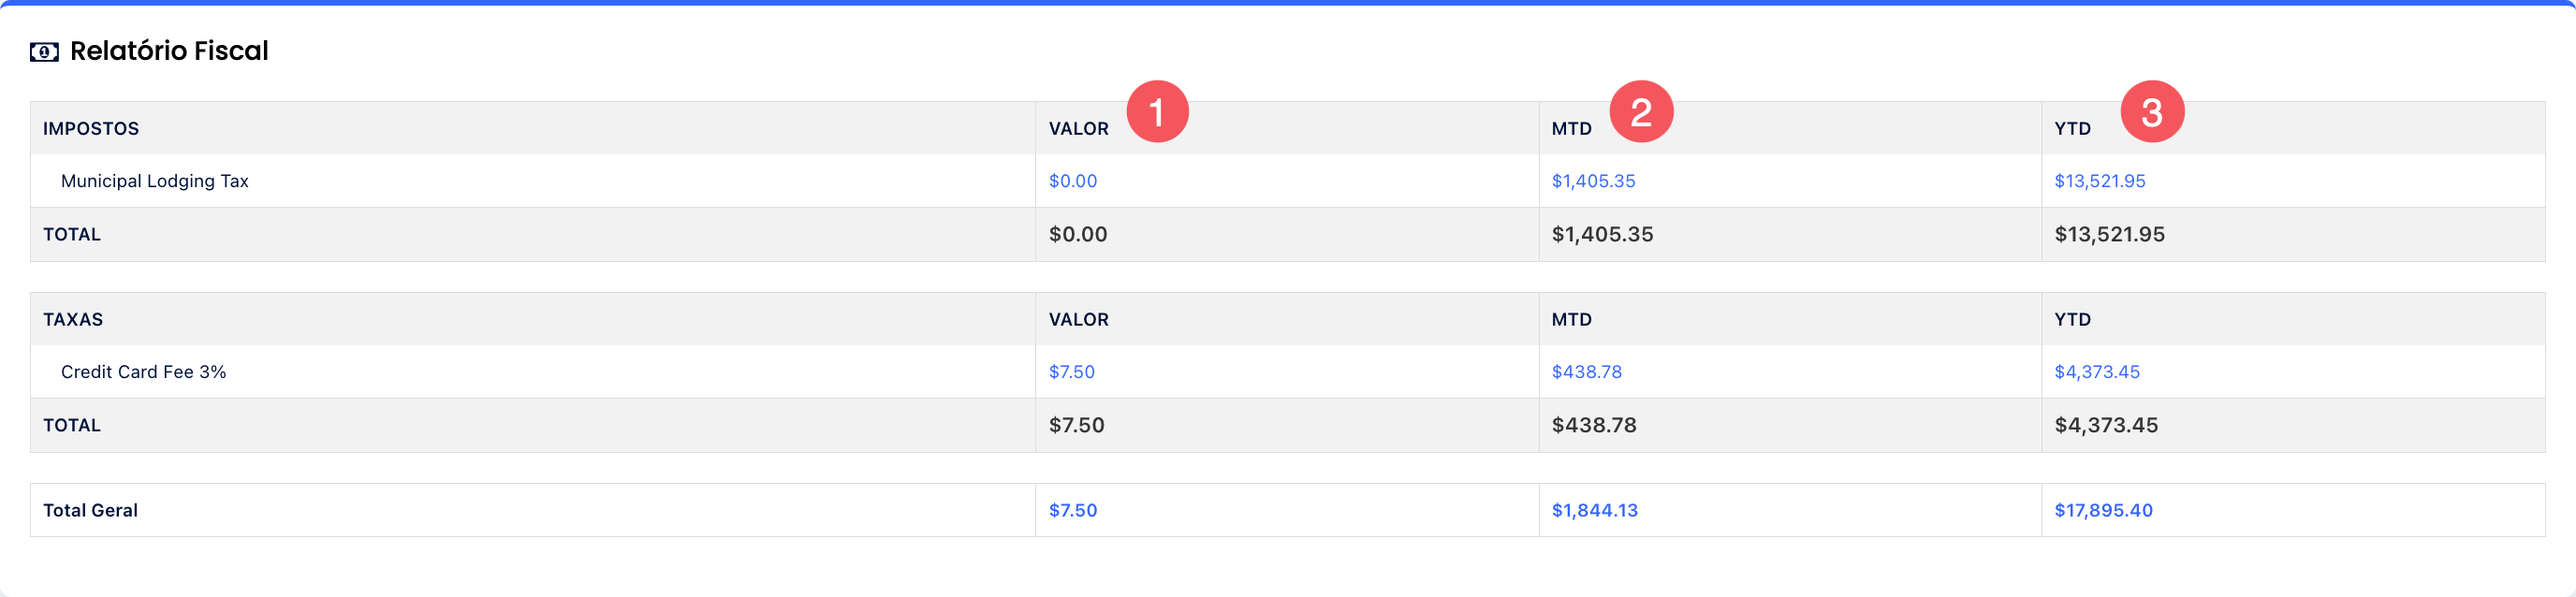Click Credit Card Fee MTD $438.78 link
Viewport: 2576px width, 597px height.
tap(1586, 372)
